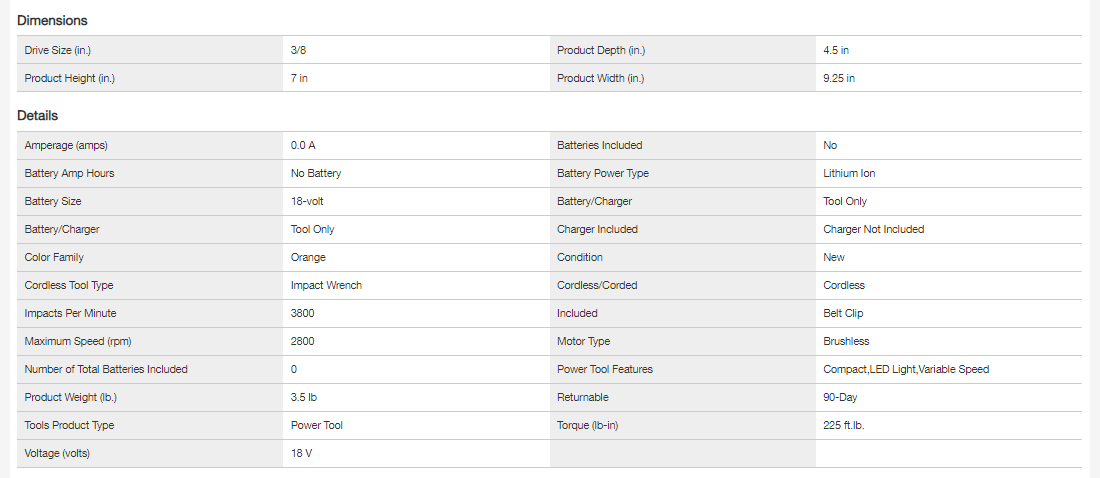
Task: Select the Belt Clip value
Action: (x=844, y=313)
